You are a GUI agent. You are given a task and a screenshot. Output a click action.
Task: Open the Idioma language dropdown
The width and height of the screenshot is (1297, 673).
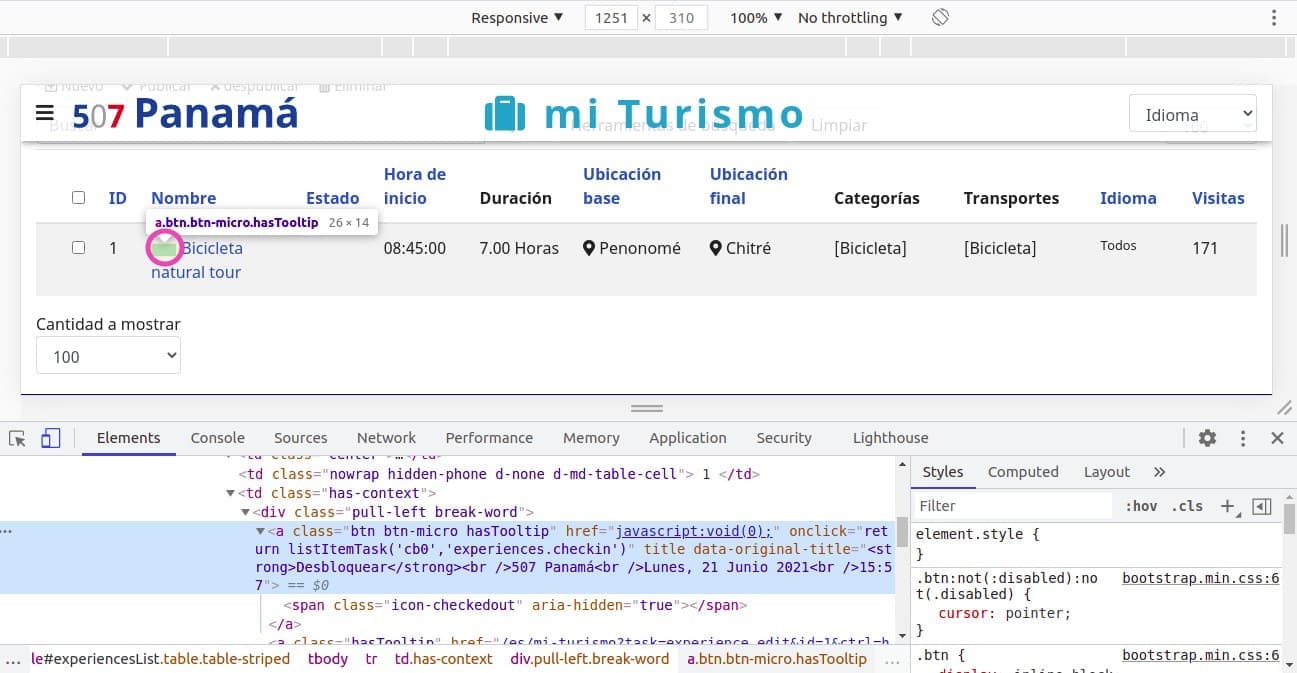[x=1192, y=114]
